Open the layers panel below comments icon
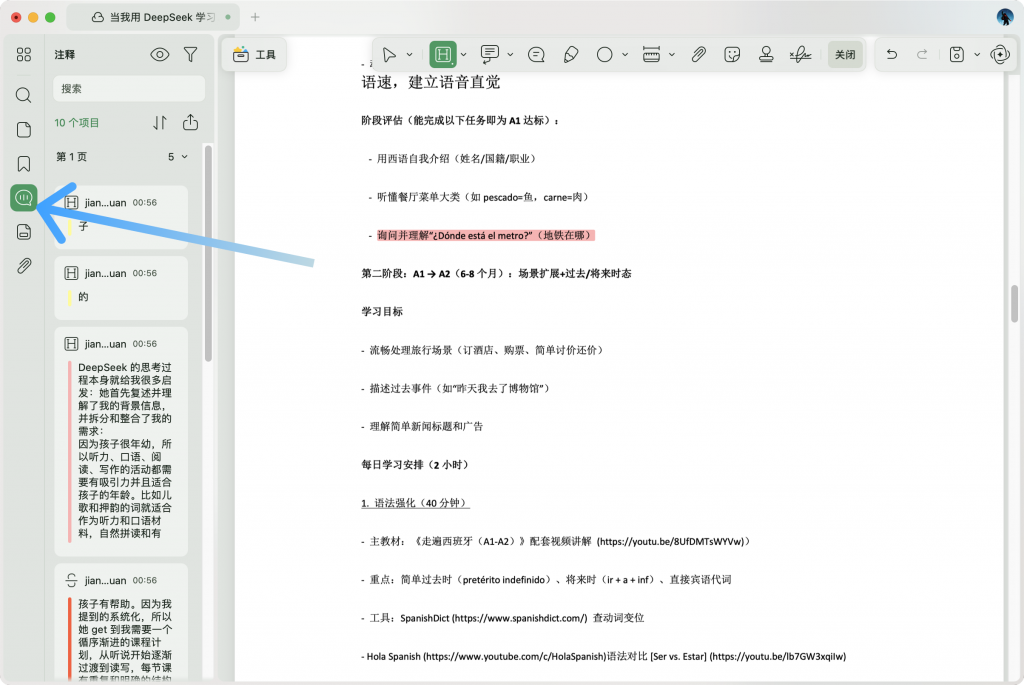 click(24, 232)
